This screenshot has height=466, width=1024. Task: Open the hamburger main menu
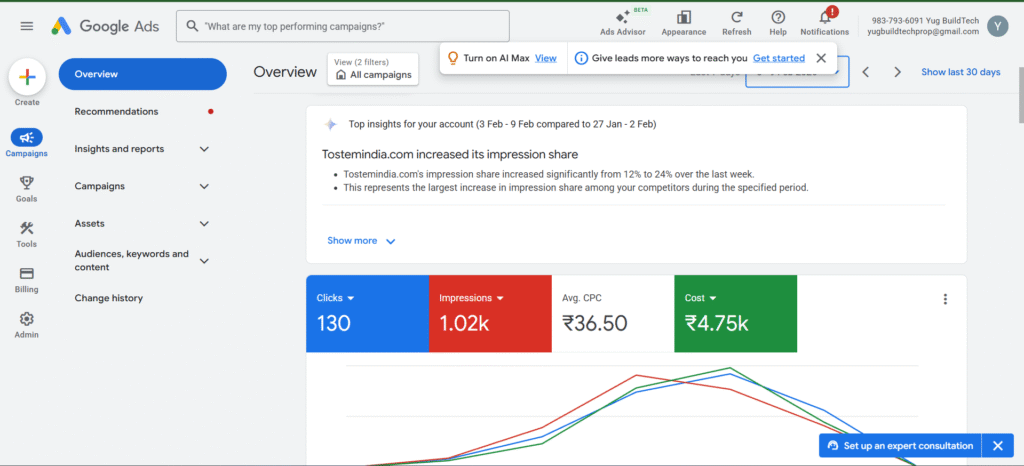[27, 26]
